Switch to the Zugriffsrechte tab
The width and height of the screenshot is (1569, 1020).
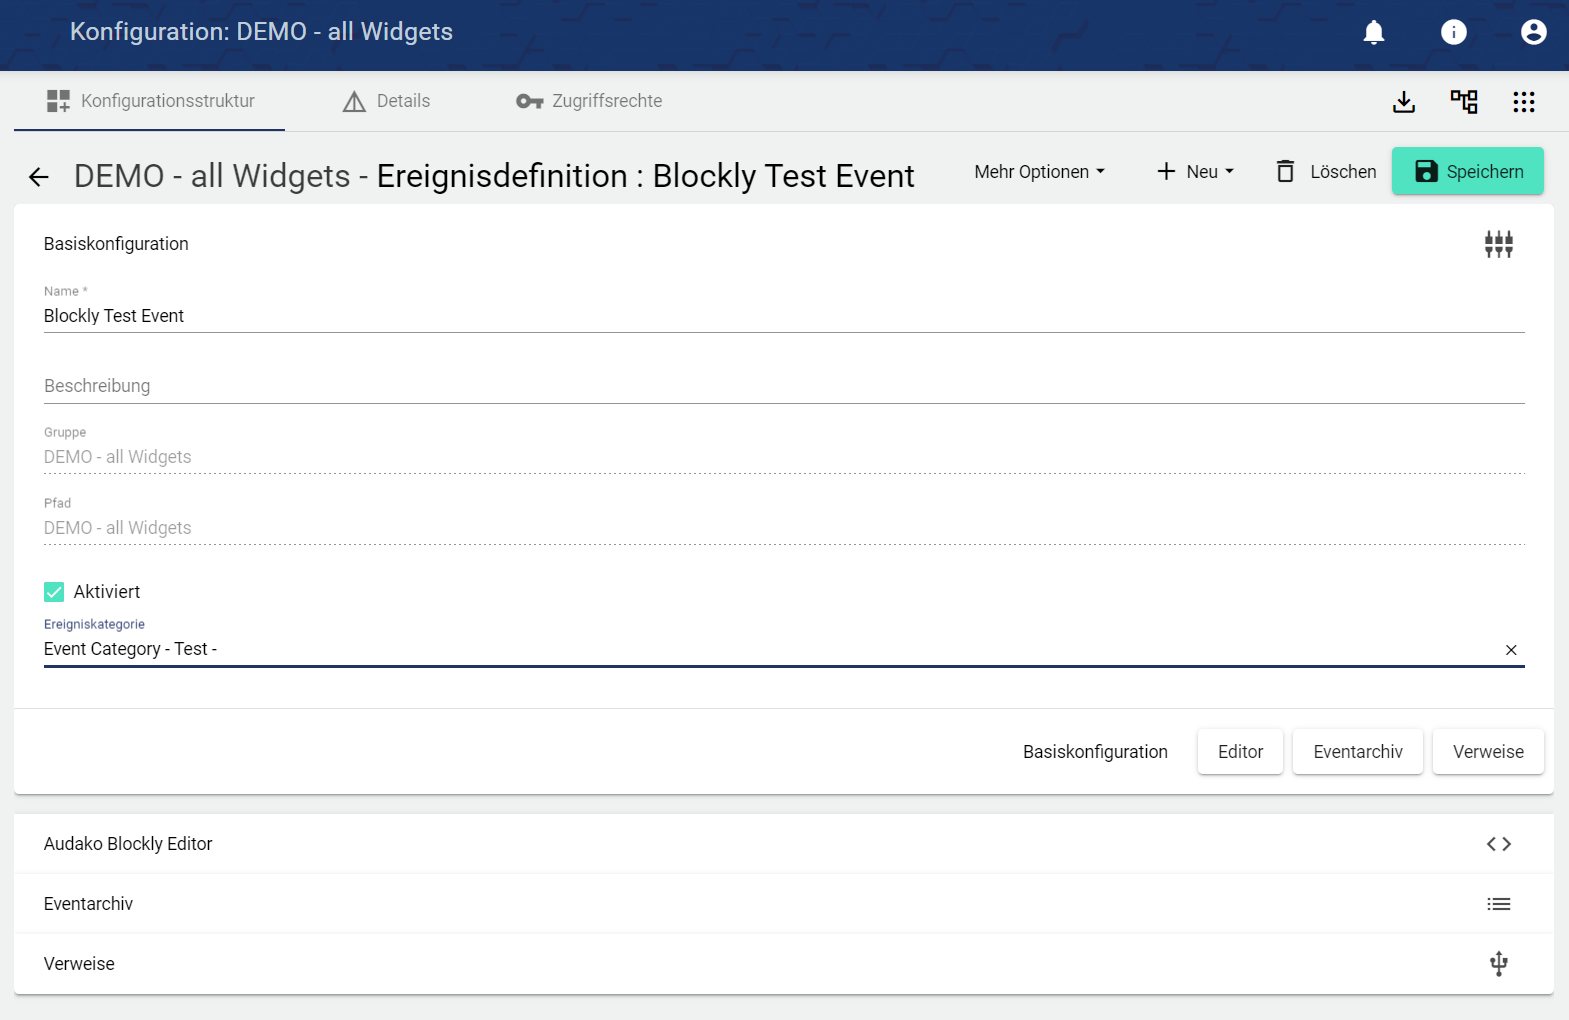589,101
